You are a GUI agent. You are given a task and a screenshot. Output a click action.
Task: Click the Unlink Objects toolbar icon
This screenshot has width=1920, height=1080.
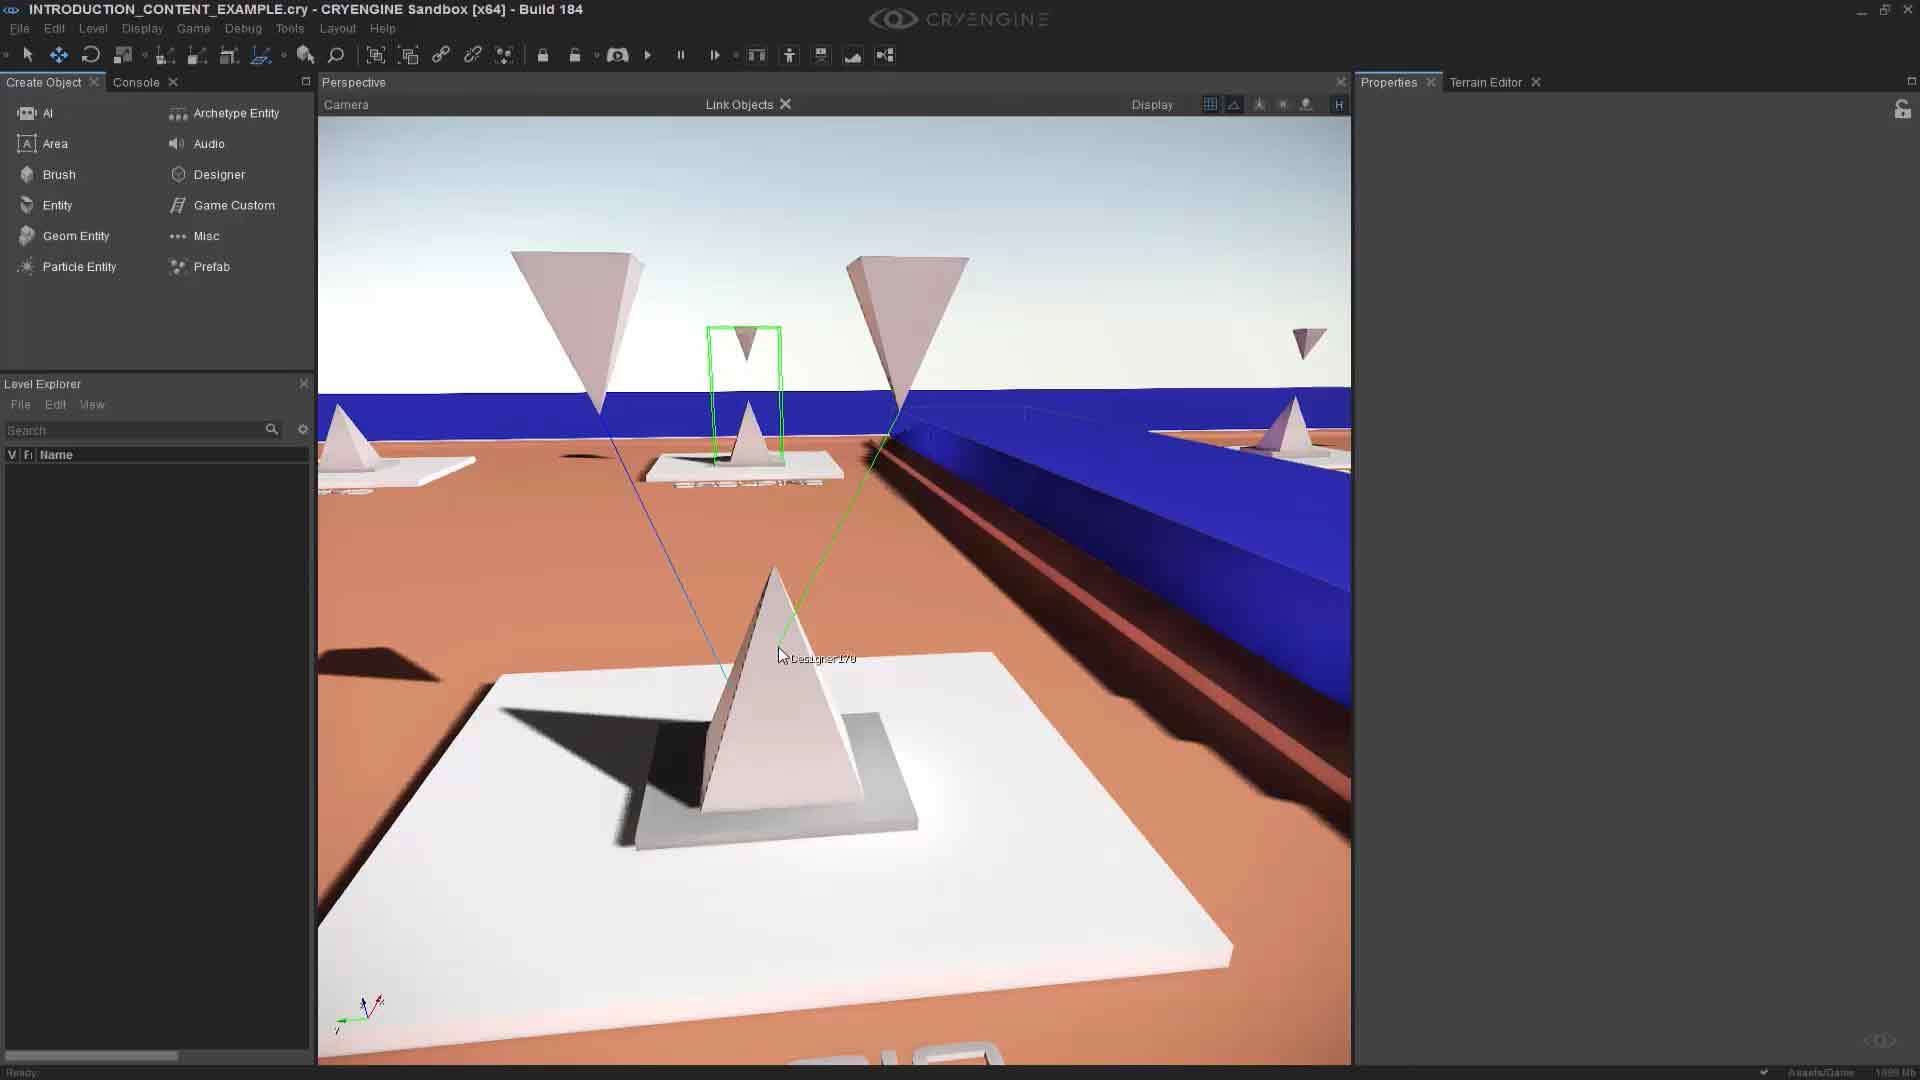[x=473, y=55]
